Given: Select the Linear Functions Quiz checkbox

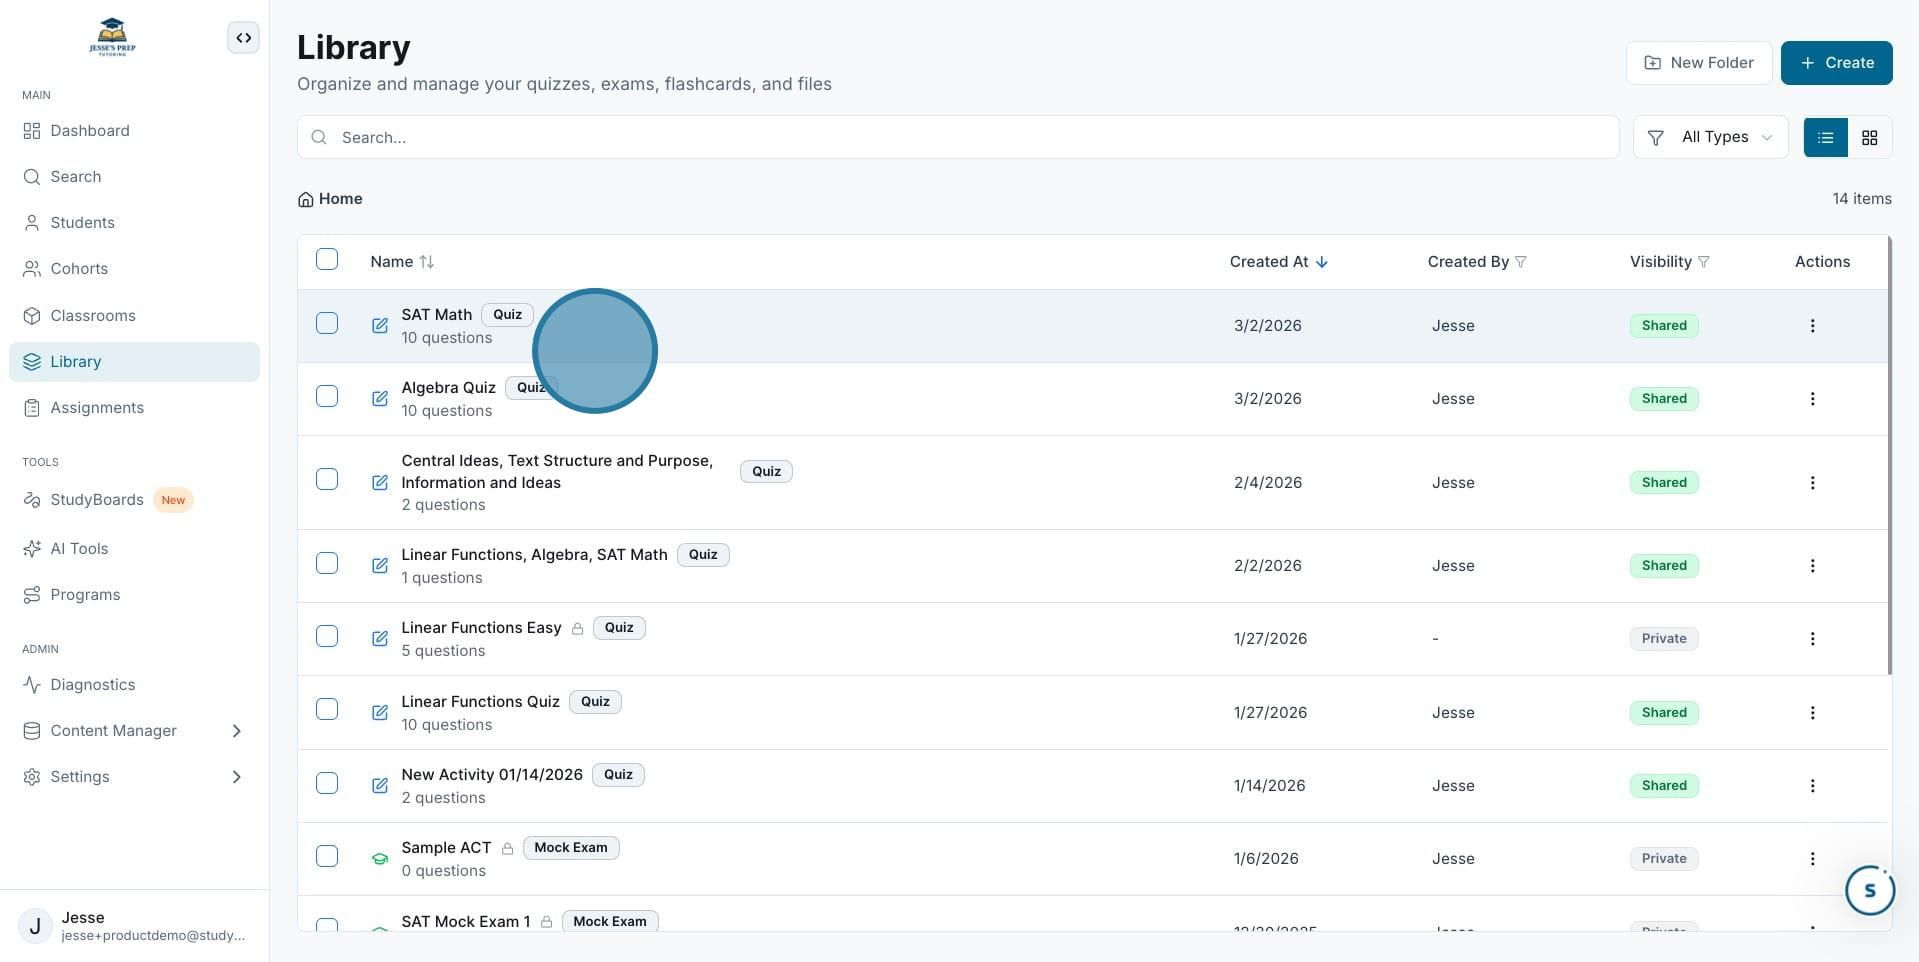Looking at the screenshot, I should [x=327, y=710].
